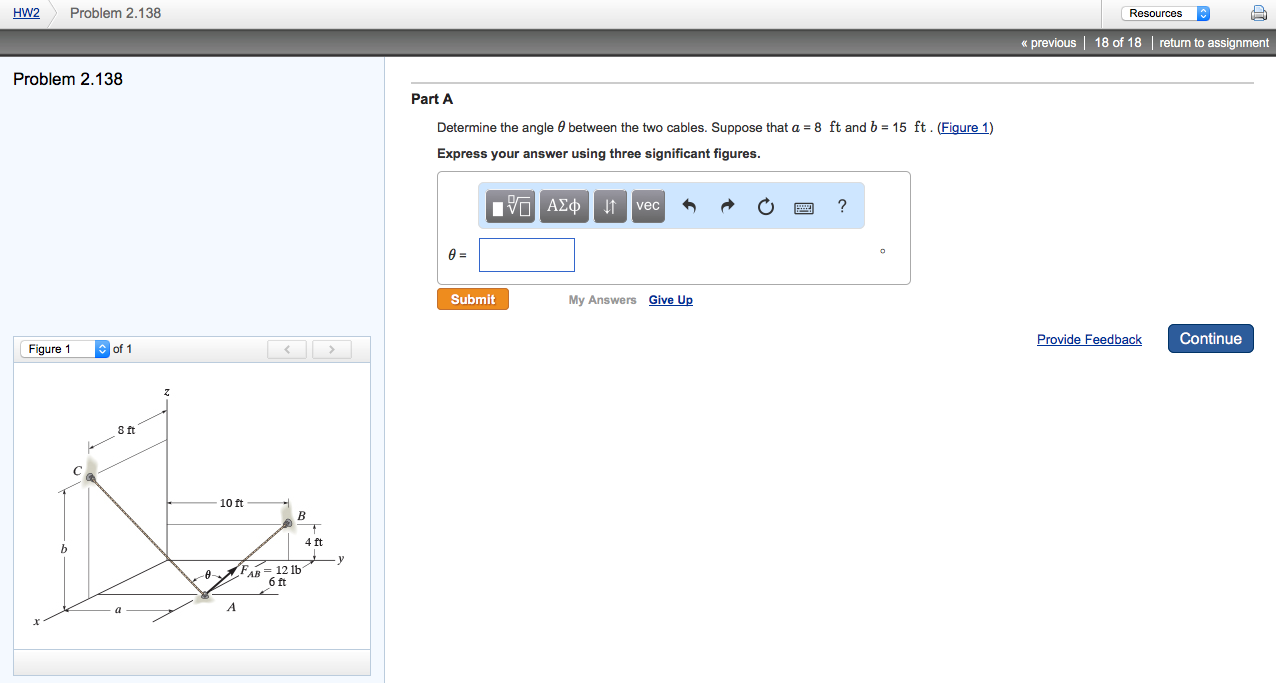Click the Give Up link

click(x=671, y=300)
